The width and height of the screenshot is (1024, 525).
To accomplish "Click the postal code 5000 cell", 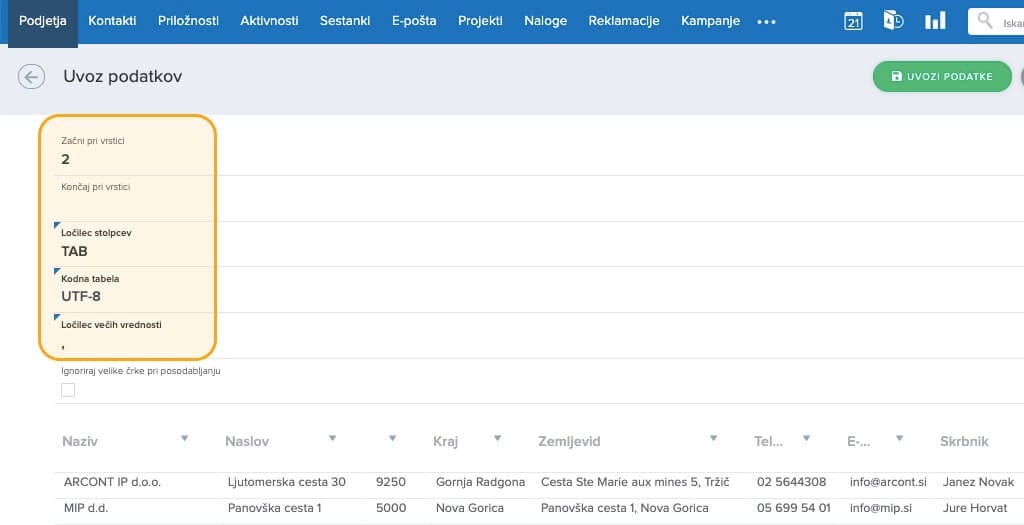I will (x=391, y=507).
